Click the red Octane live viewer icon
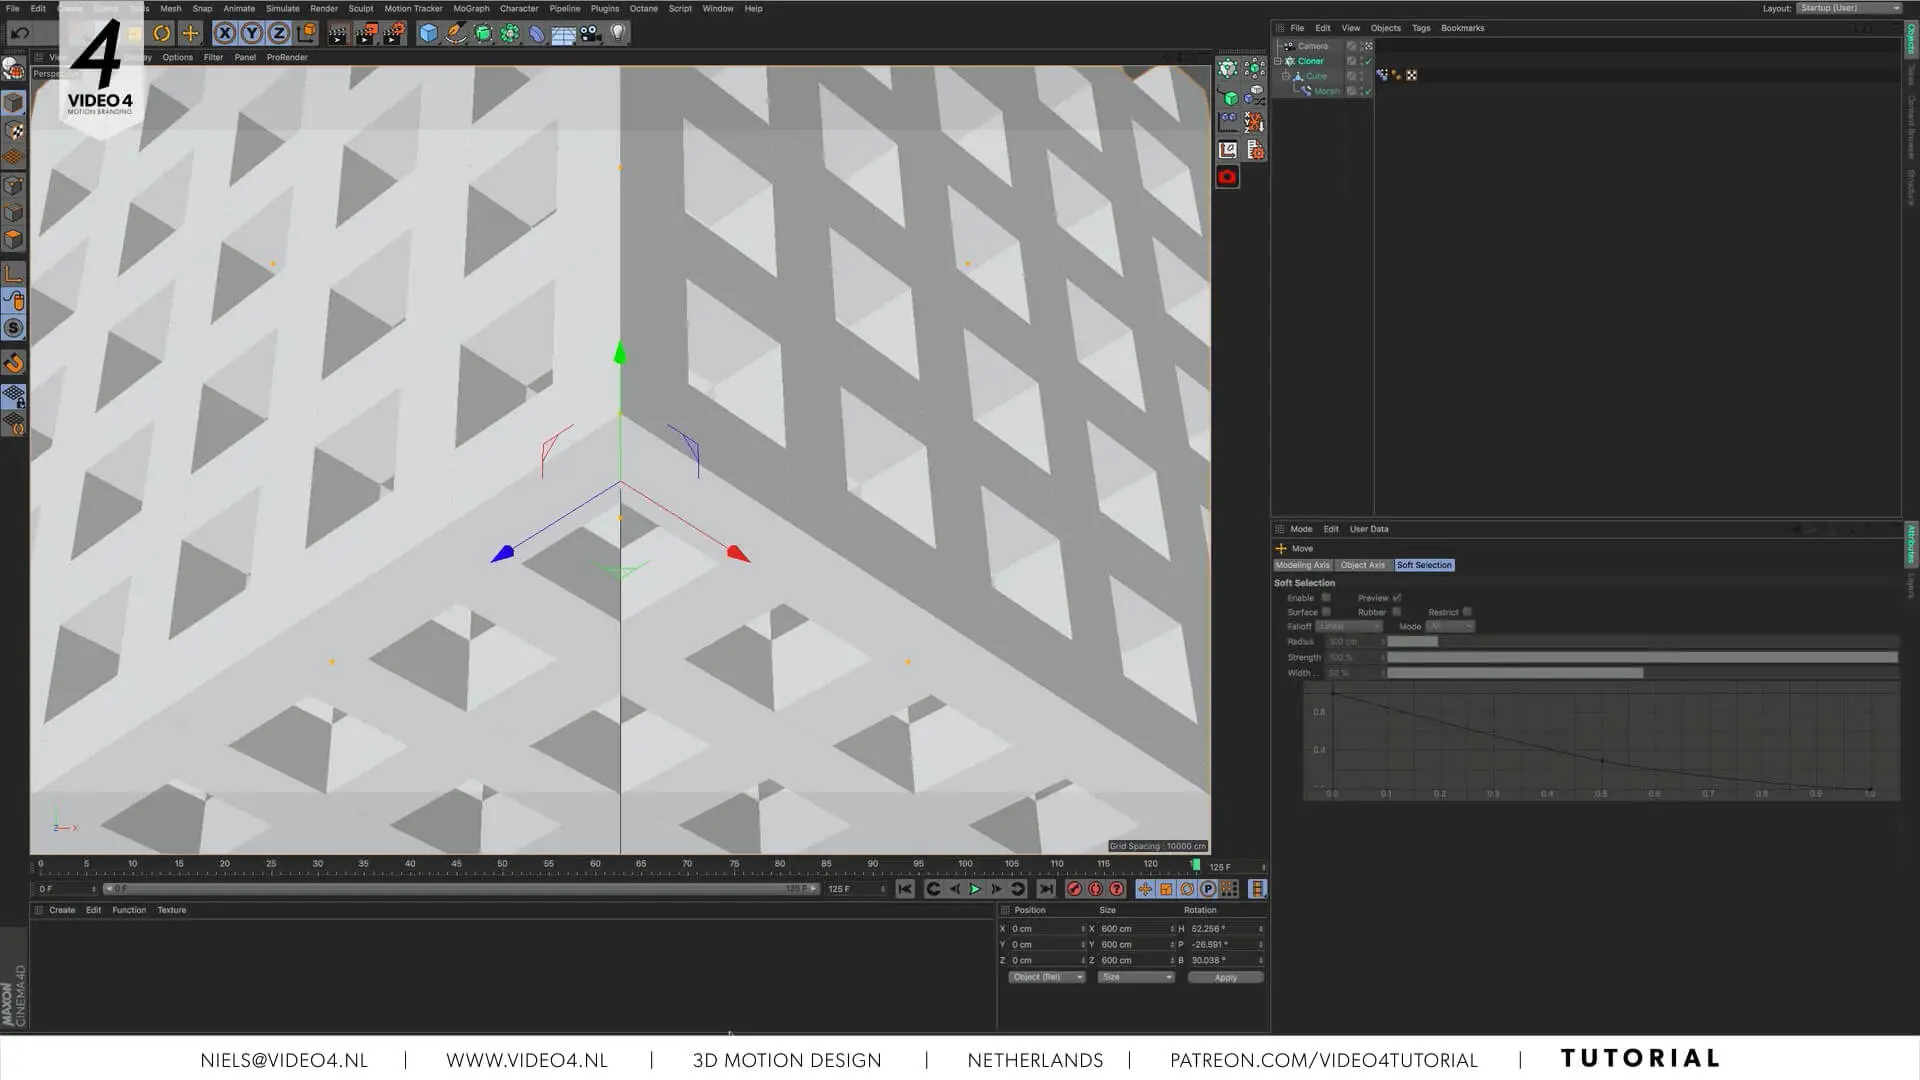Image resolution: width=1920 pixels, height=1080 pixels. pos(1228,177)
